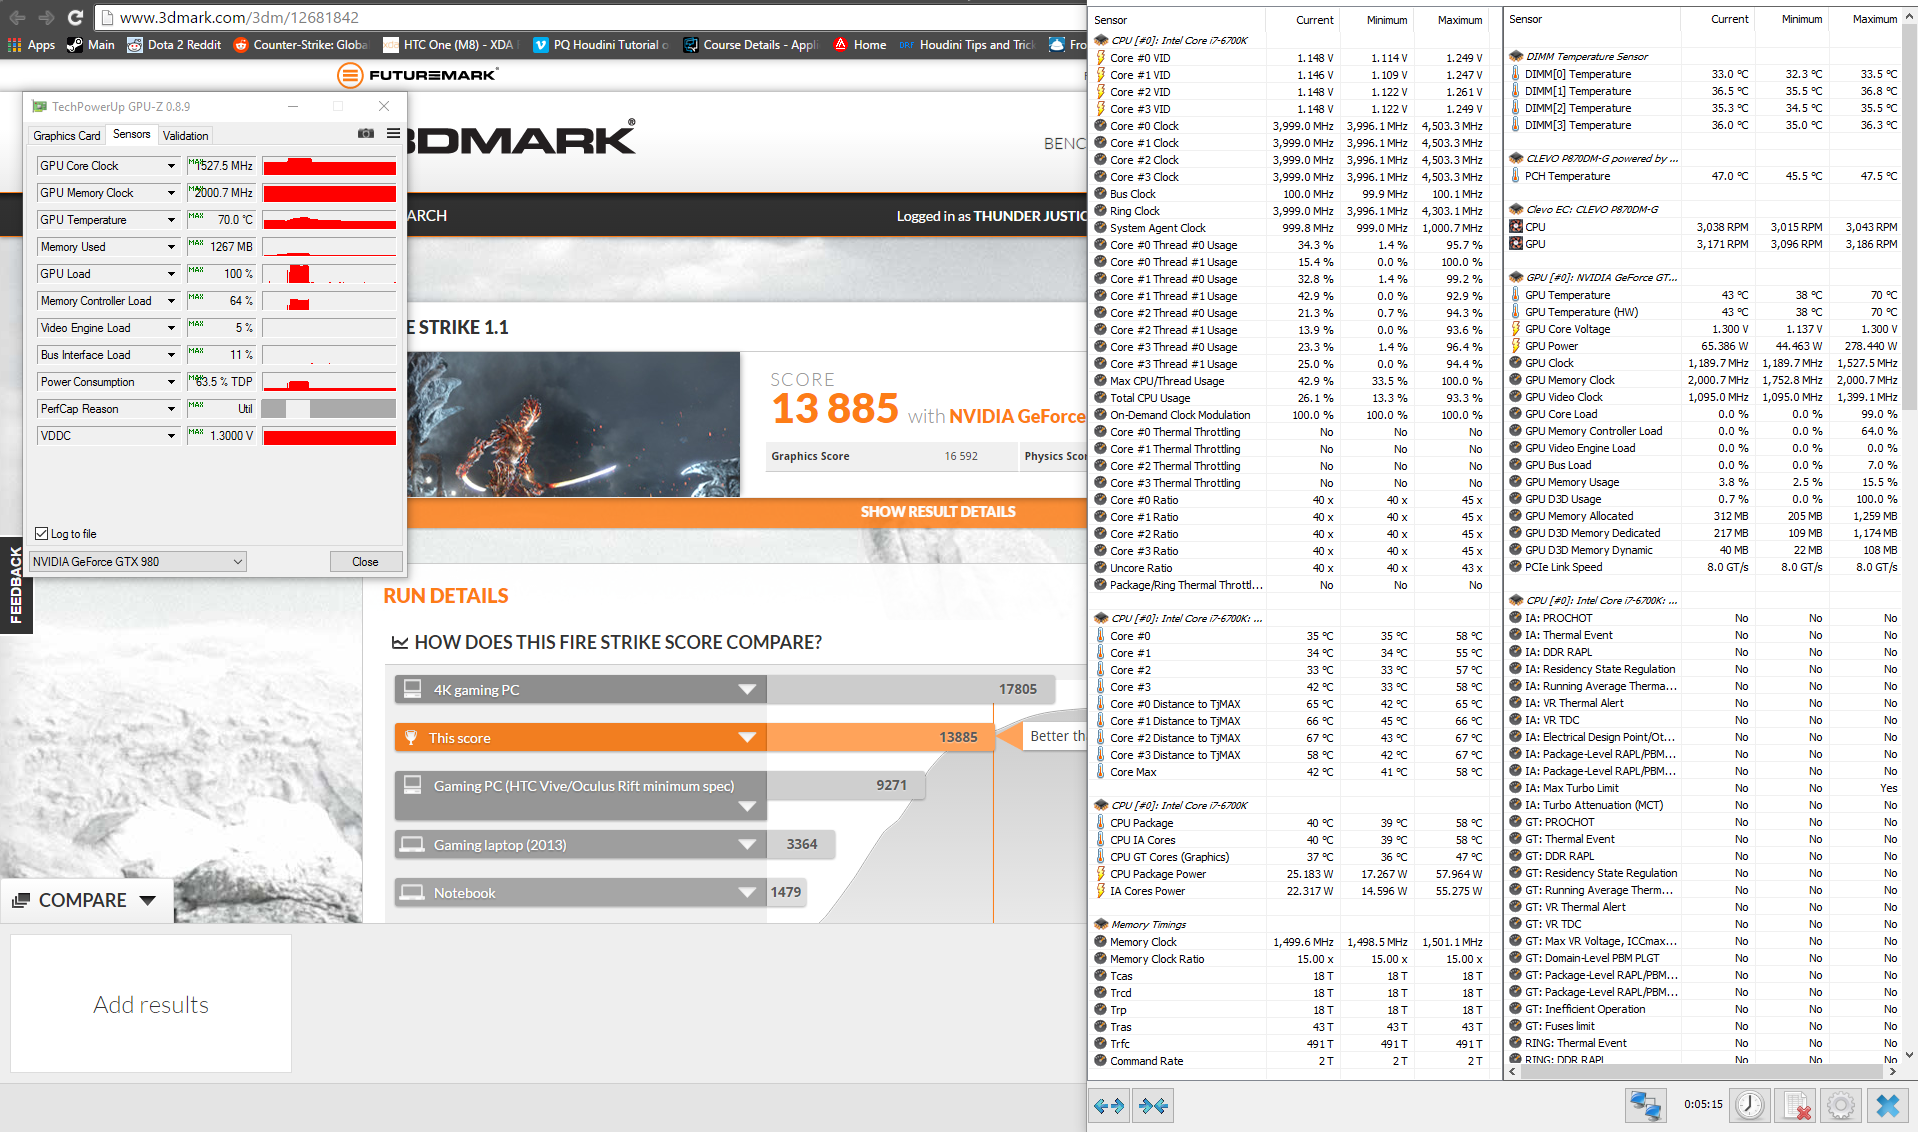Open the VDDC sensor dropdown
The height and width of the screenshot is (1132, 1918).
(x=171, y=436)
